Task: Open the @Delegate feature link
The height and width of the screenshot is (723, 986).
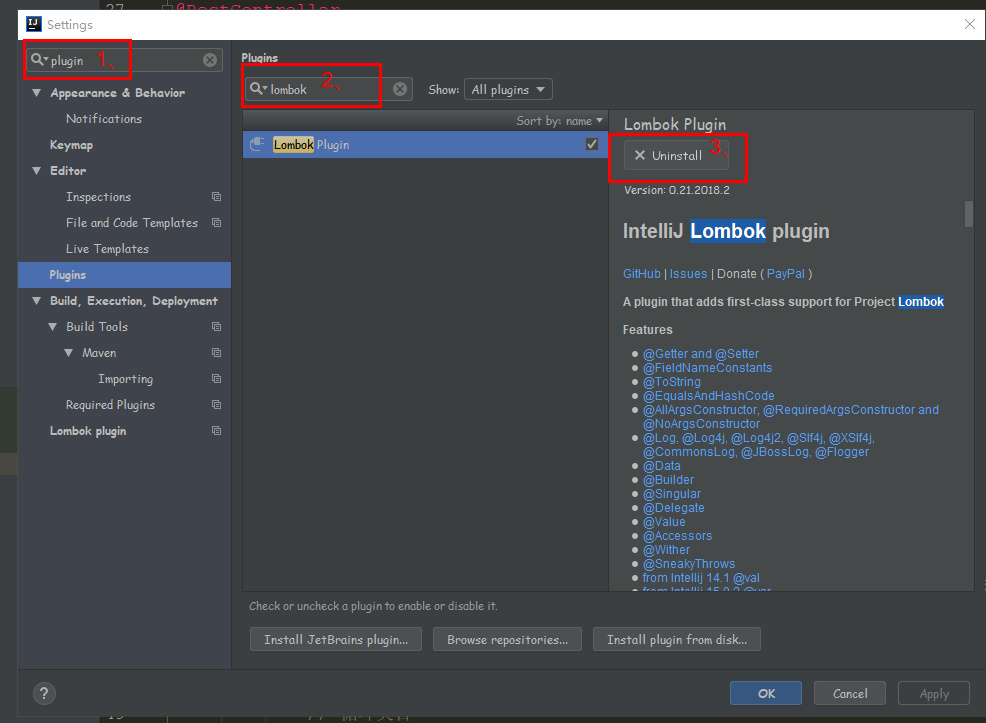Action: [x=673, y=508]
